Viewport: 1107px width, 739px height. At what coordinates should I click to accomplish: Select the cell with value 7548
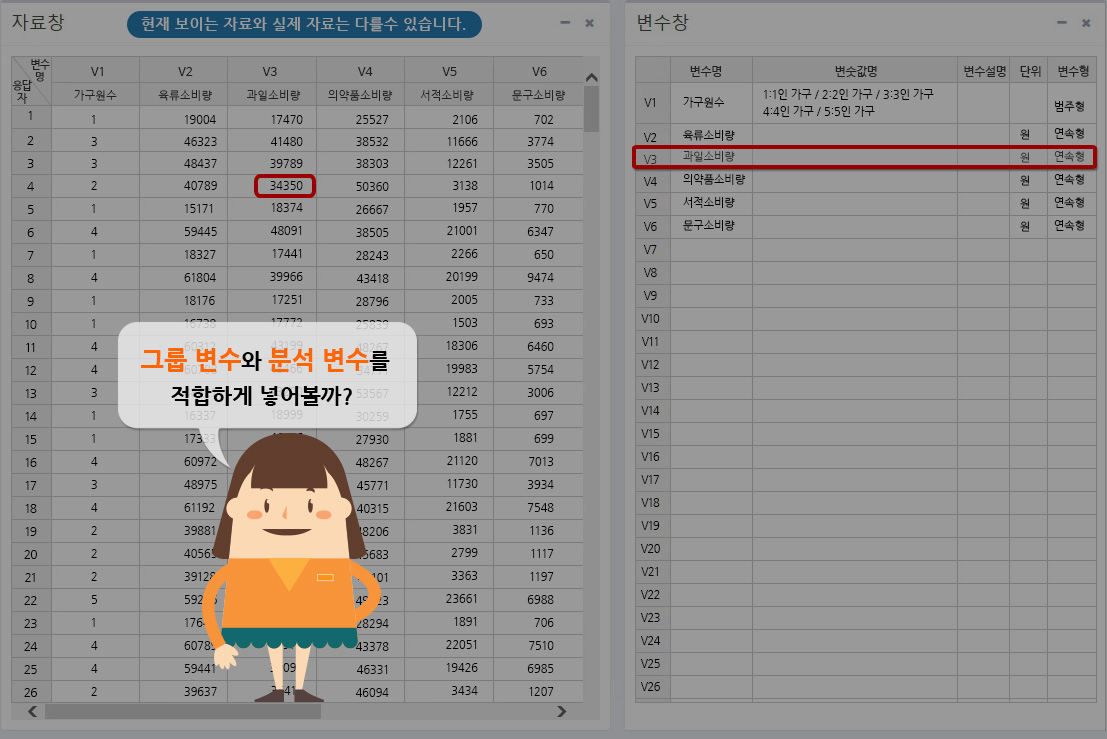pyautogui.click(x=540, y=507)
